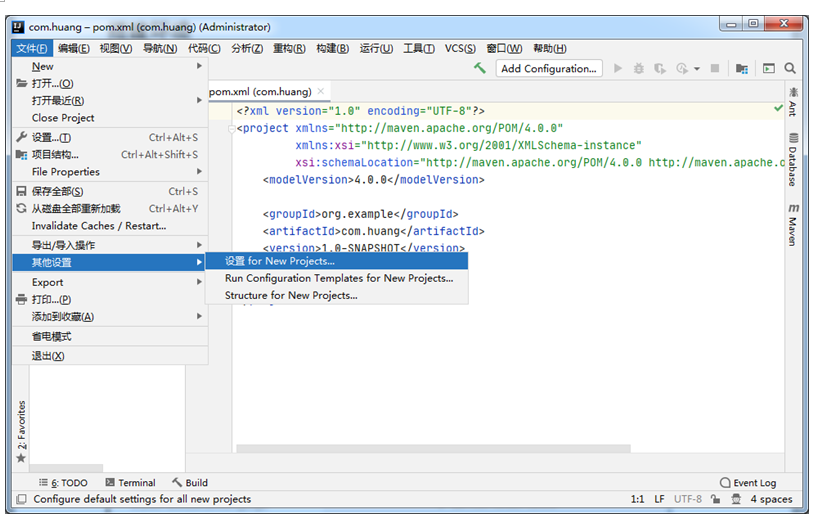The image size is (825, 517).
Task: Open the 帮助 menu
Action: [550, 48]
